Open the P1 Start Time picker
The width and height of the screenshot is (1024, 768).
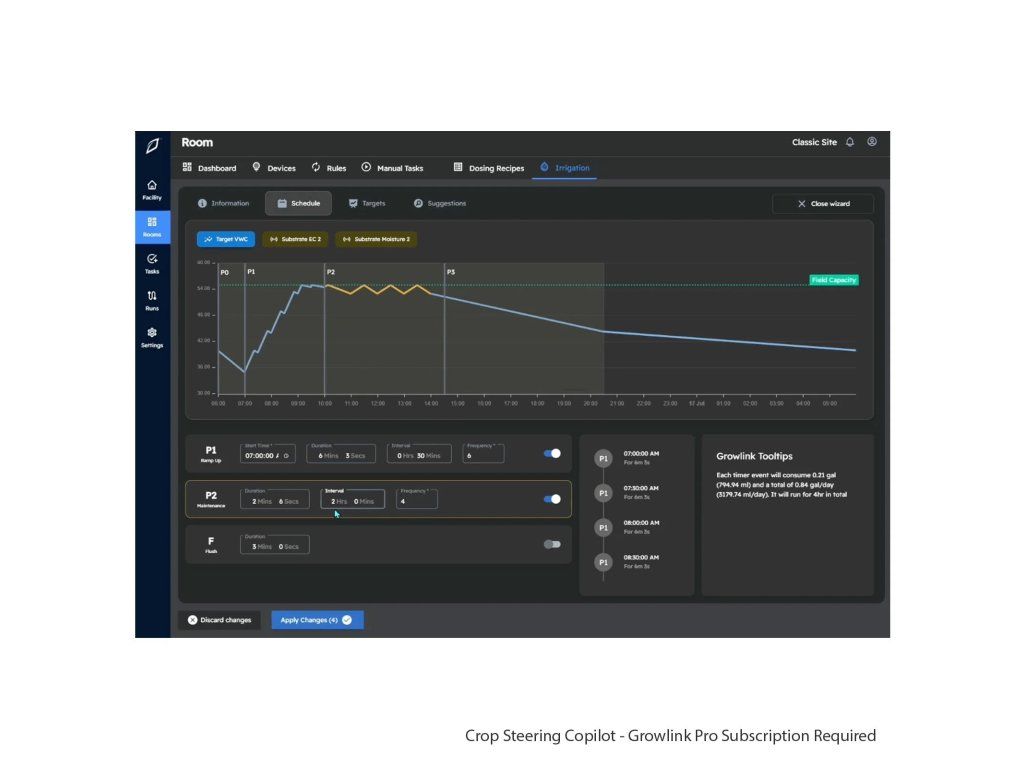click(268, 454)
